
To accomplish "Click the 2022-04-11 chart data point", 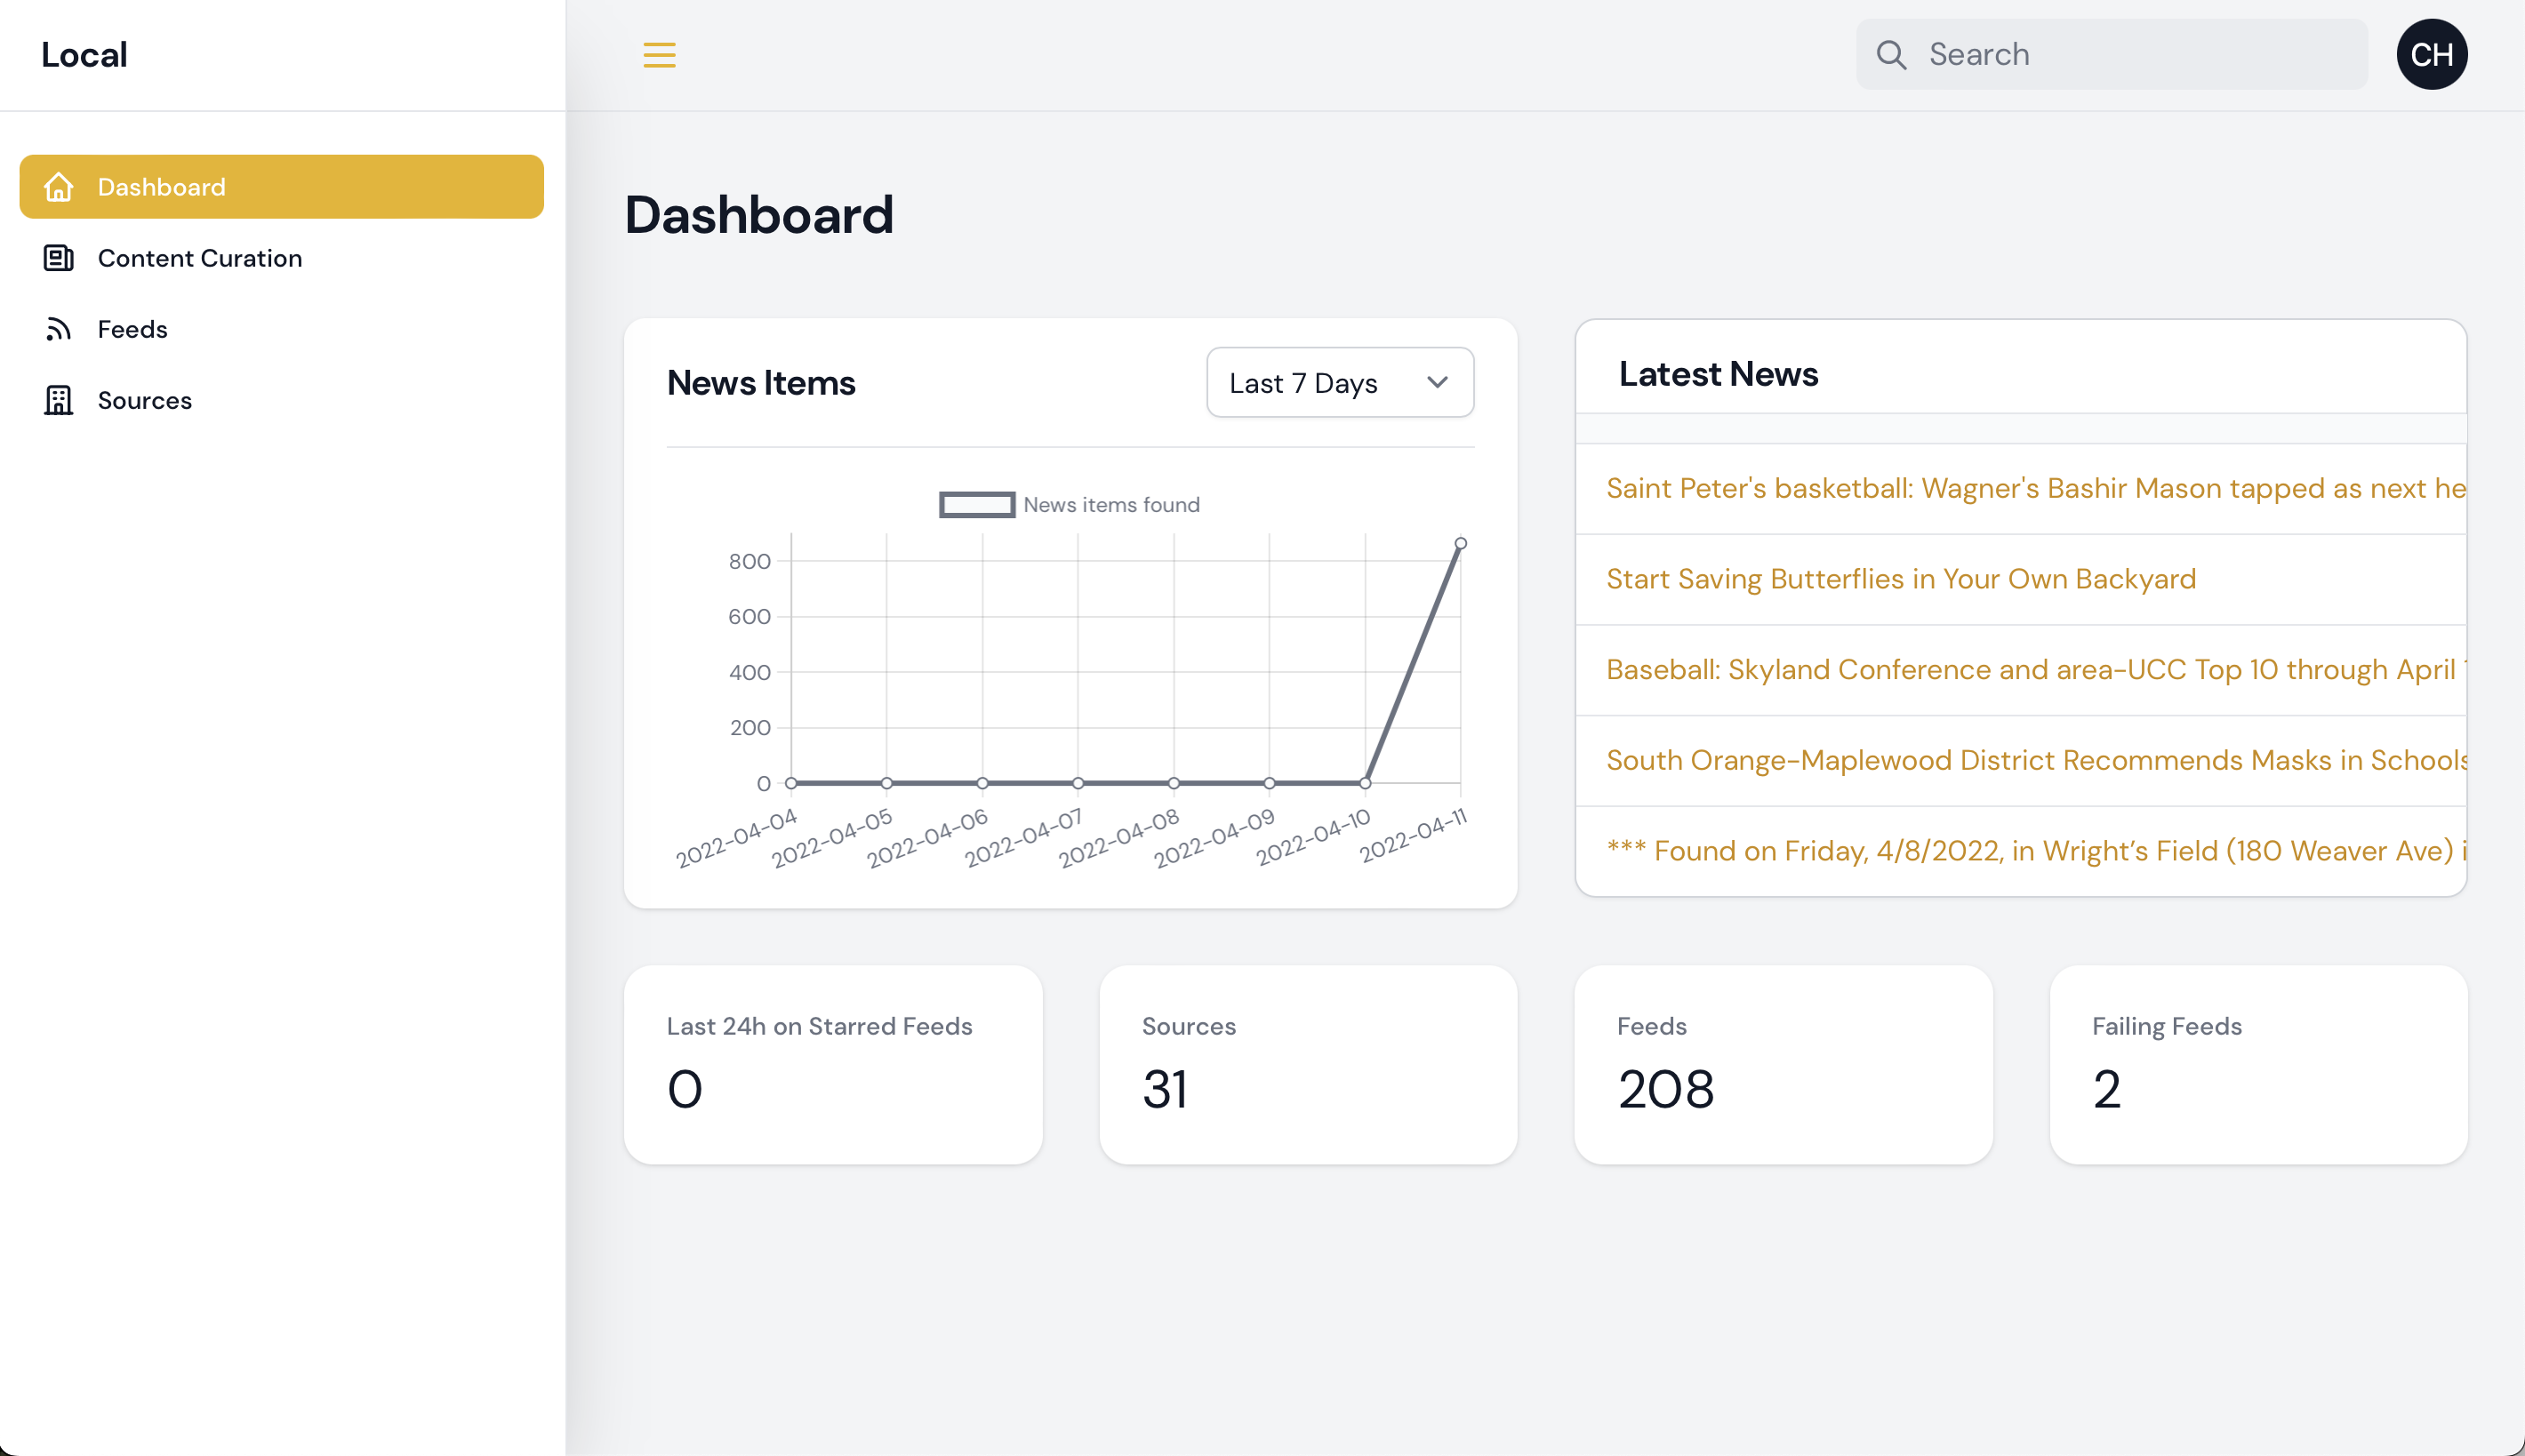I will 1460,544.
